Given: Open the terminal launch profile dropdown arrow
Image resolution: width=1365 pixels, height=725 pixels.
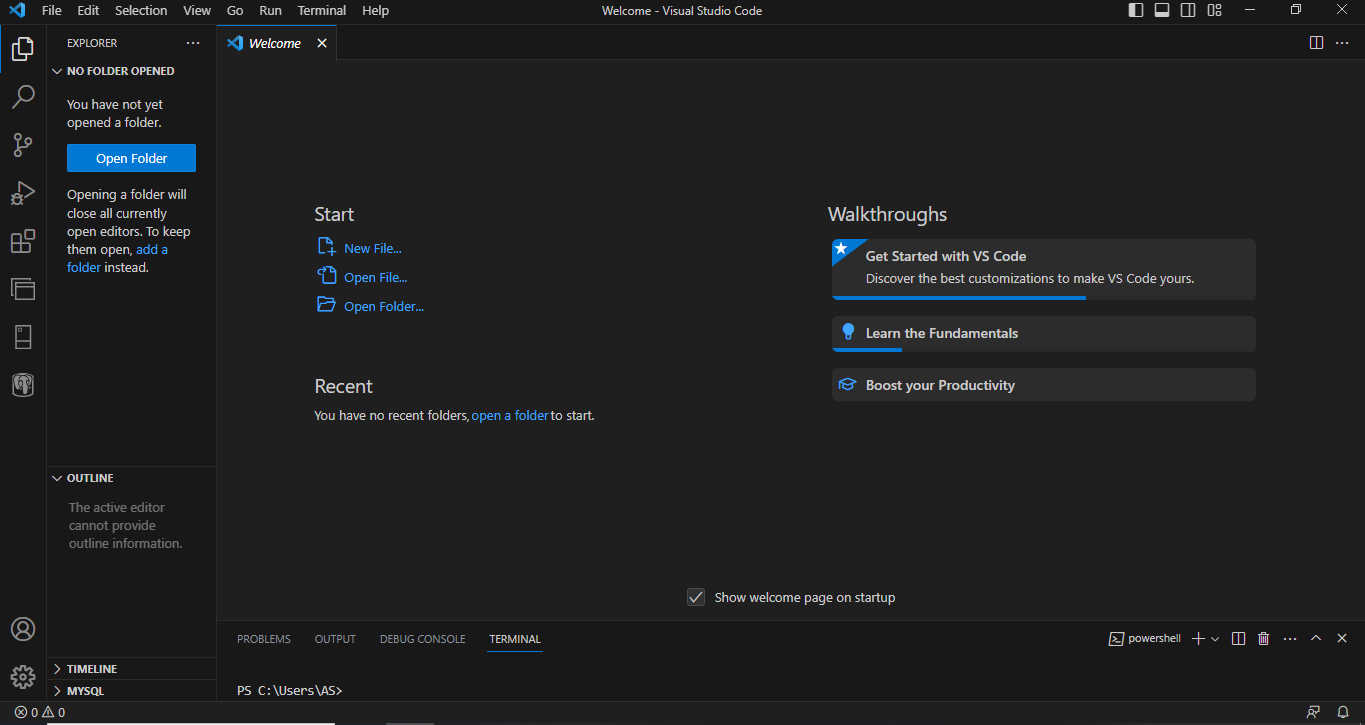Looking at the screenshot, I should coord(1215,638).
